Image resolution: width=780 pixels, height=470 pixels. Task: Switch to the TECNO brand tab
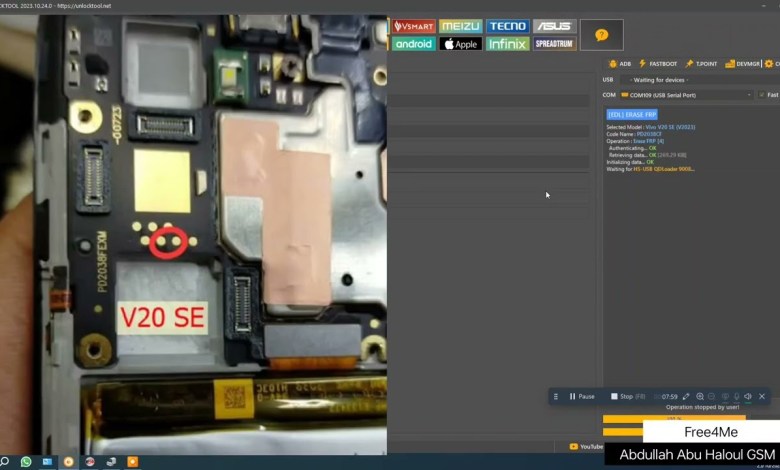pos(507,26)
